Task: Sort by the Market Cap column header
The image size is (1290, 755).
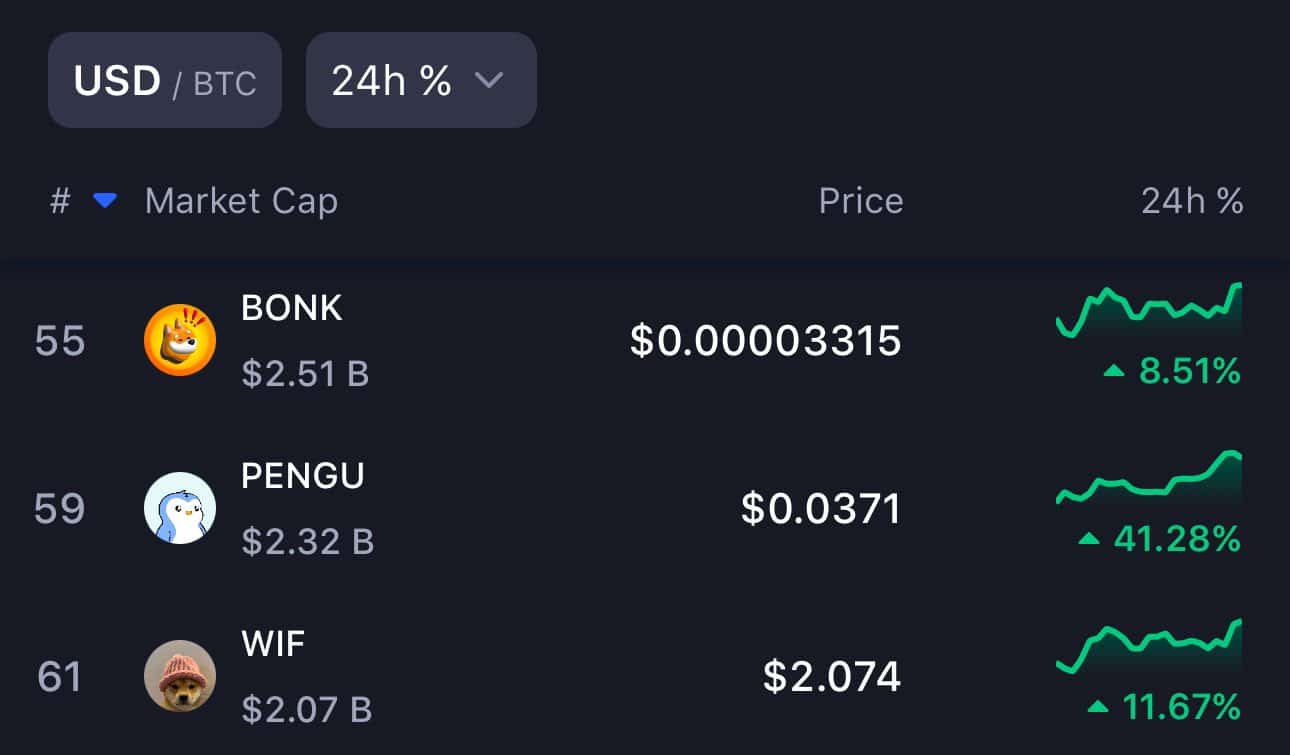Action: click(x=241, y=201)
